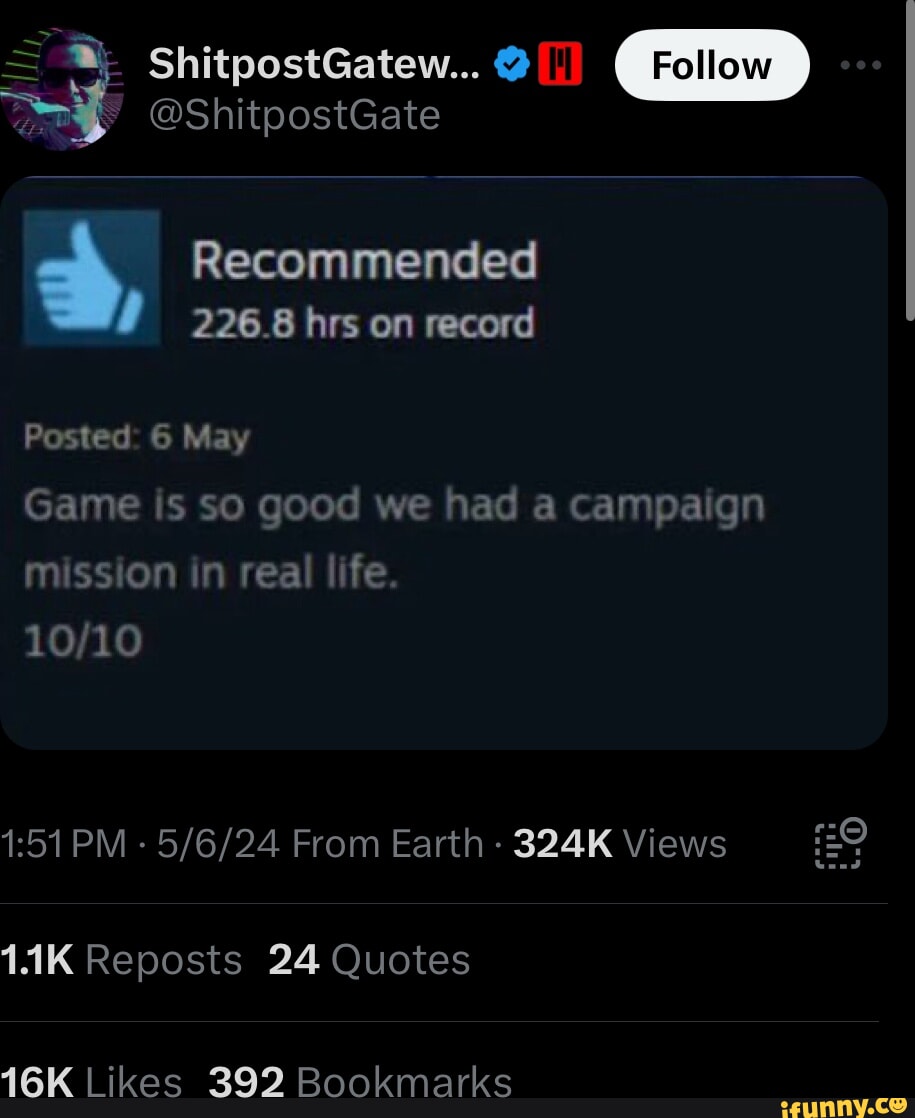Tap the Follow button to follow account
915x1118 pixels.
click(x=712, y=63)
